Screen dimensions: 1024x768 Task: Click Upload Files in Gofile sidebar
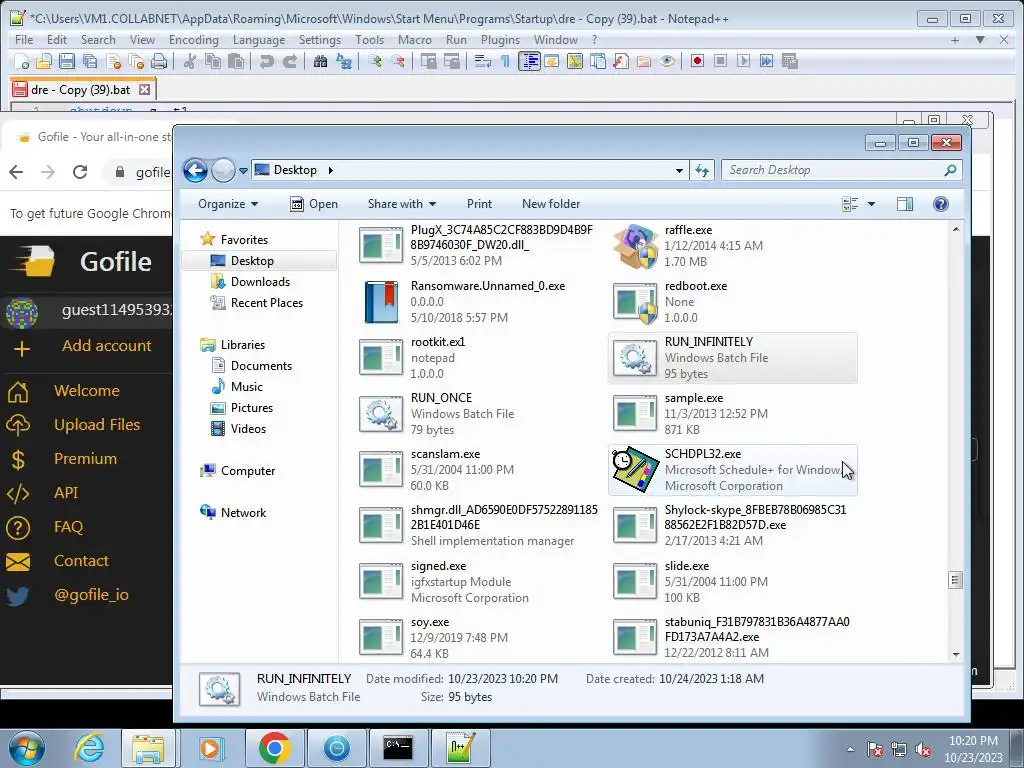point(97,424)
